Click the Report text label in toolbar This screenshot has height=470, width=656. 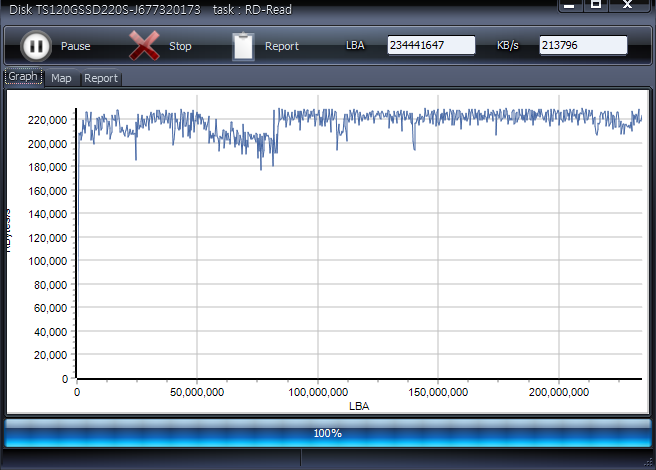pyautogui.click(x=281, y=46)
